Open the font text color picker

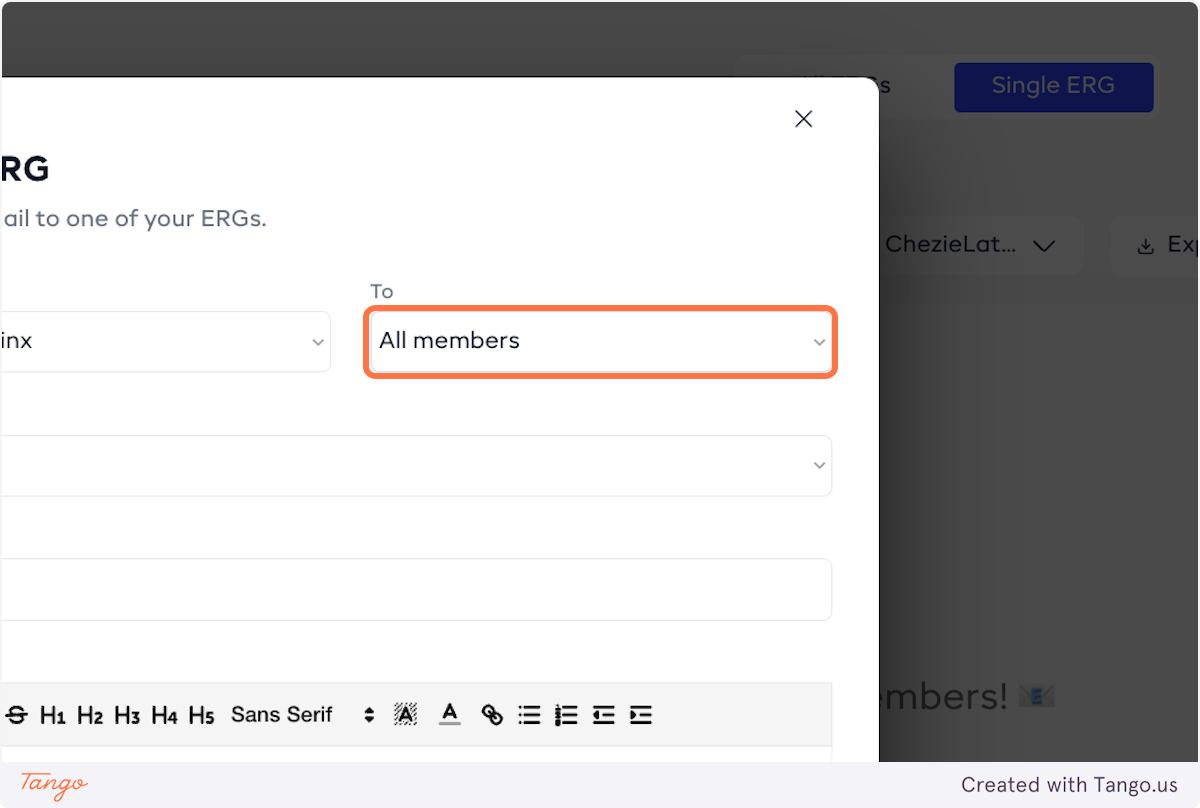coord(450,715)
